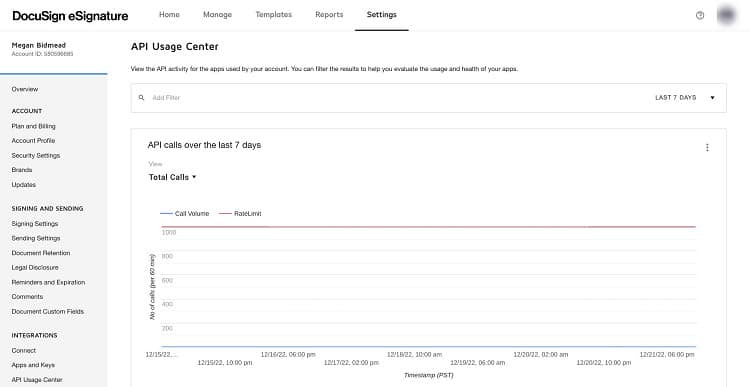Image resolution: width=750 pixels, height=387 pixels.
Task: Open Signing Settings
Action: [x=35, y=224]
